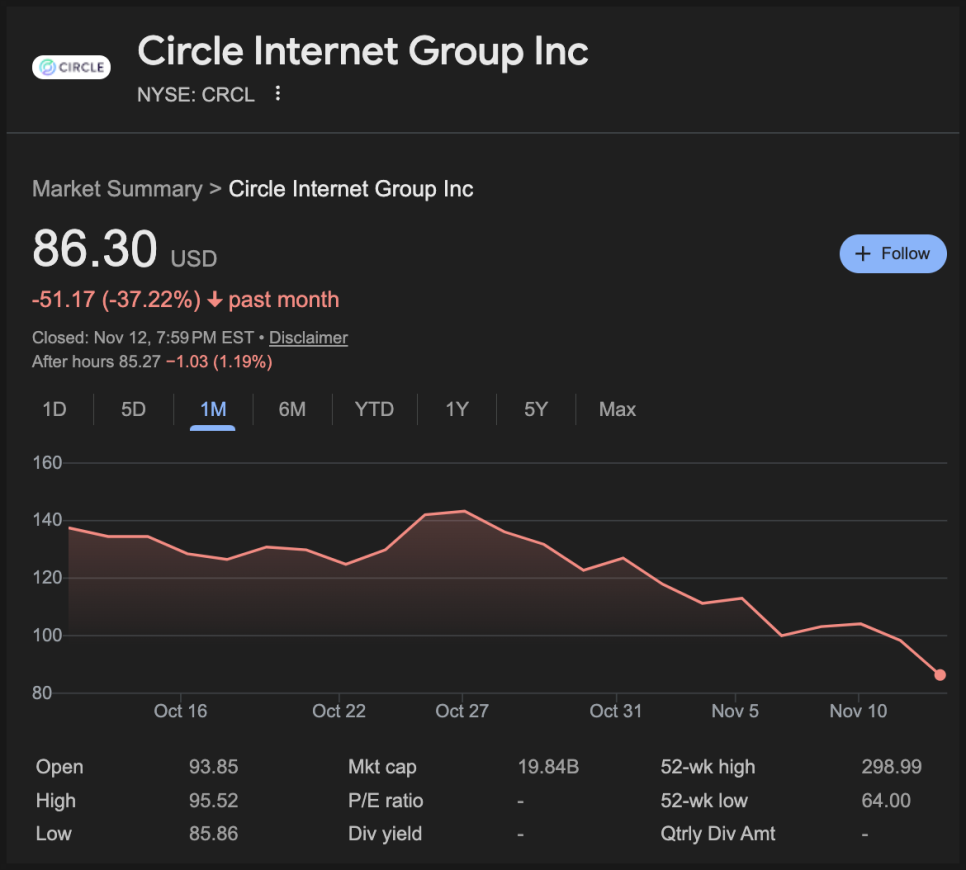Open the three-dot more options menu
This screenshot has height=870, width=966.
tap(278, 94)
